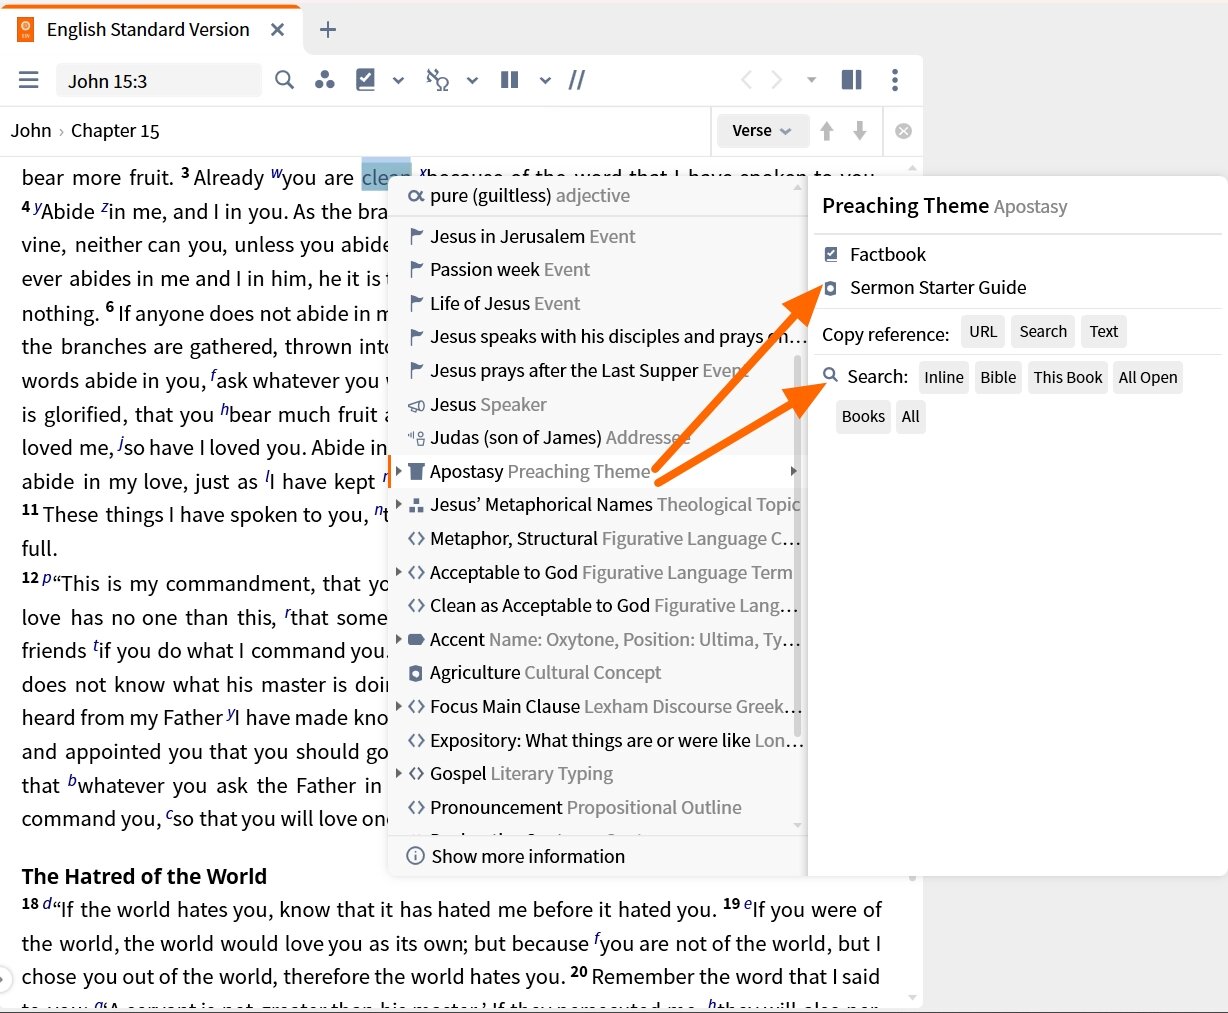Open columns layout dropdown arrow
The width and height of the screenshot is (1228, 1013).
click(546, 80)
